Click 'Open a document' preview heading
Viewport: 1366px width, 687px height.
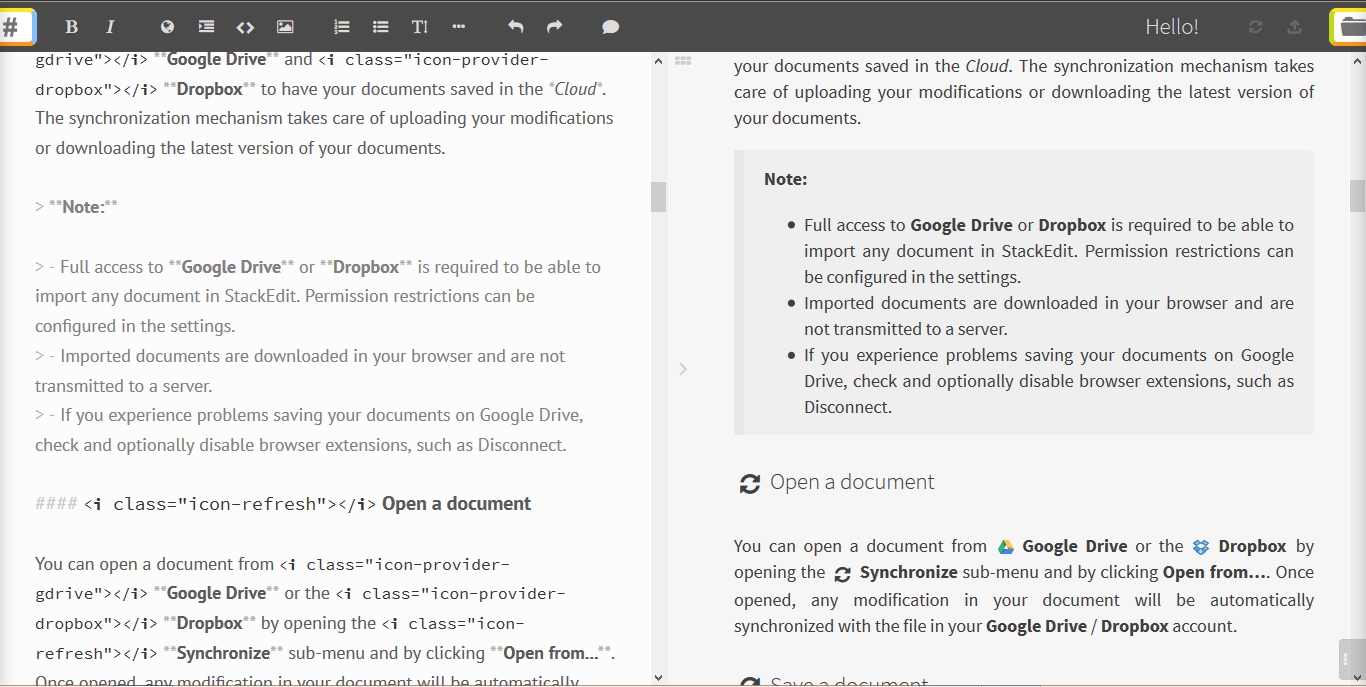tap(852, 482)
